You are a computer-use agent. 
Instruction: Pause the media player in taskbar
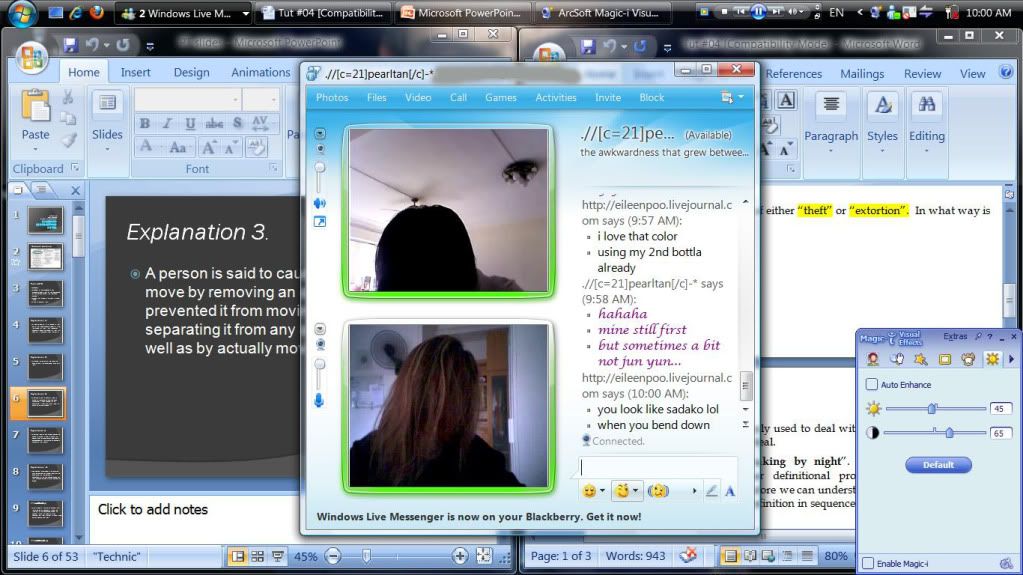point(758,12)
